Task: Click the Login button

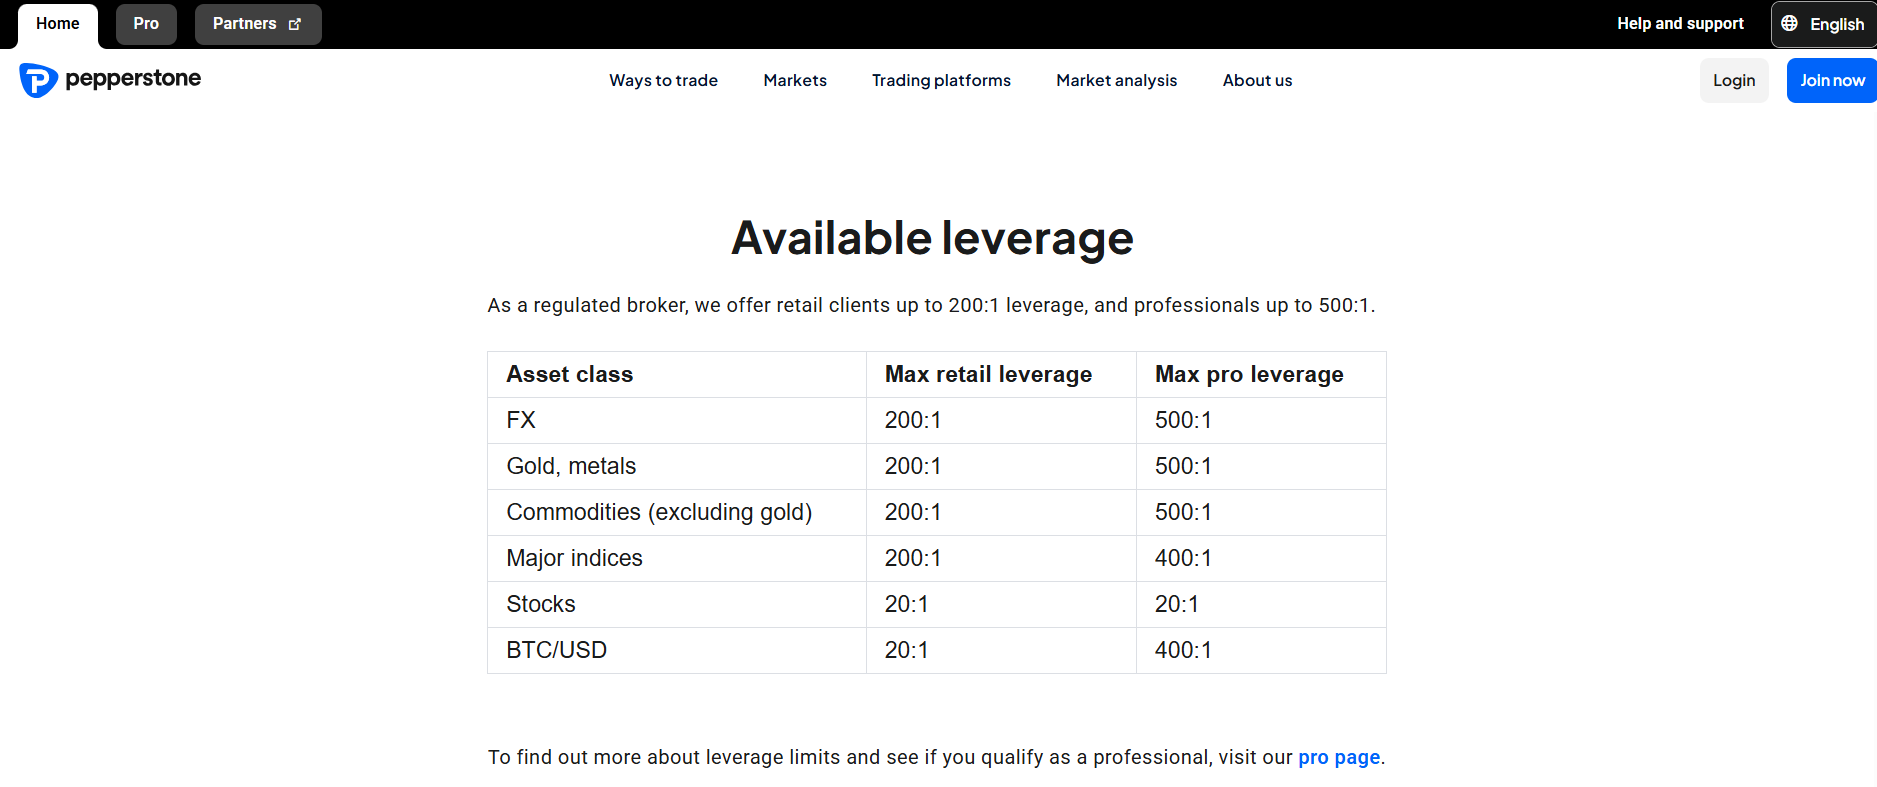Action: tap(1734, 81)
